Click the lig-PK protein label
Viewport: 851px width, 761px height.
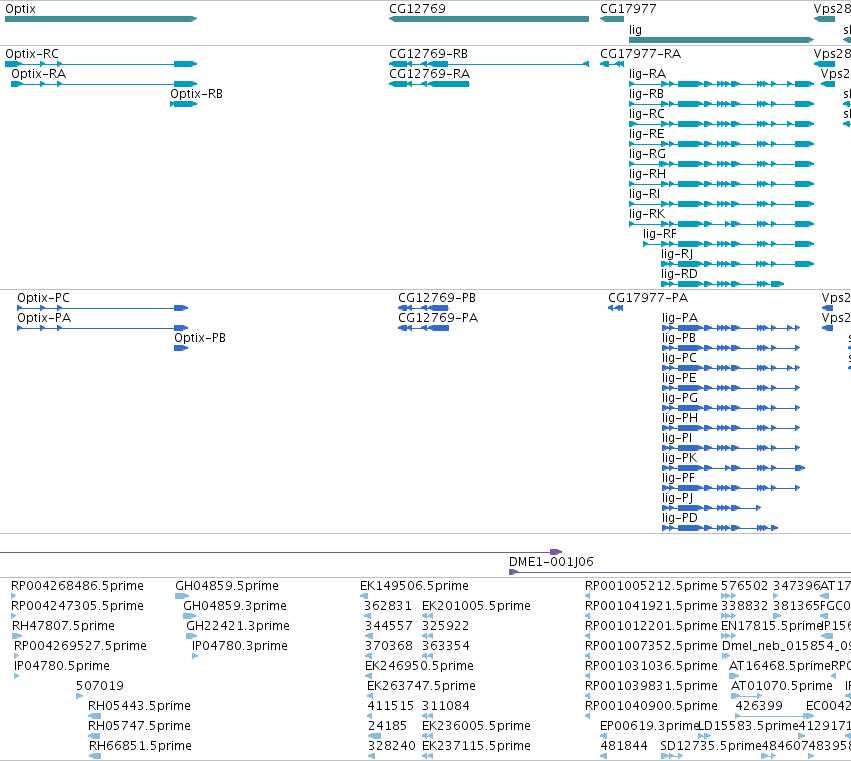[x=679, y=458]
